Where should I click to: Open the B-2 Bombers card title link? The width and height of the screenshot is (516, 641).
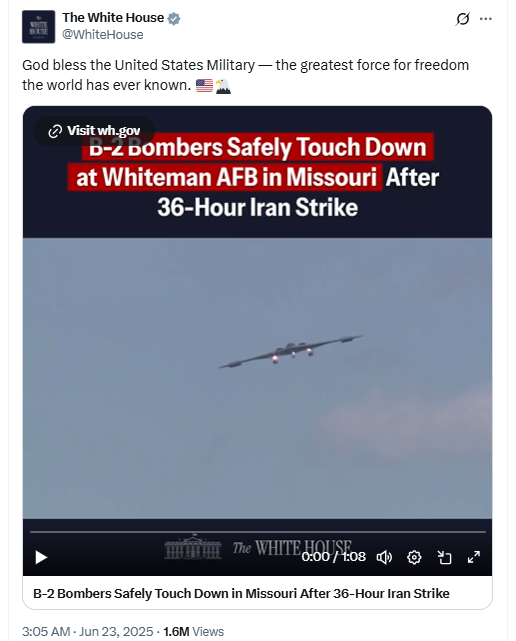click(241, 593)
